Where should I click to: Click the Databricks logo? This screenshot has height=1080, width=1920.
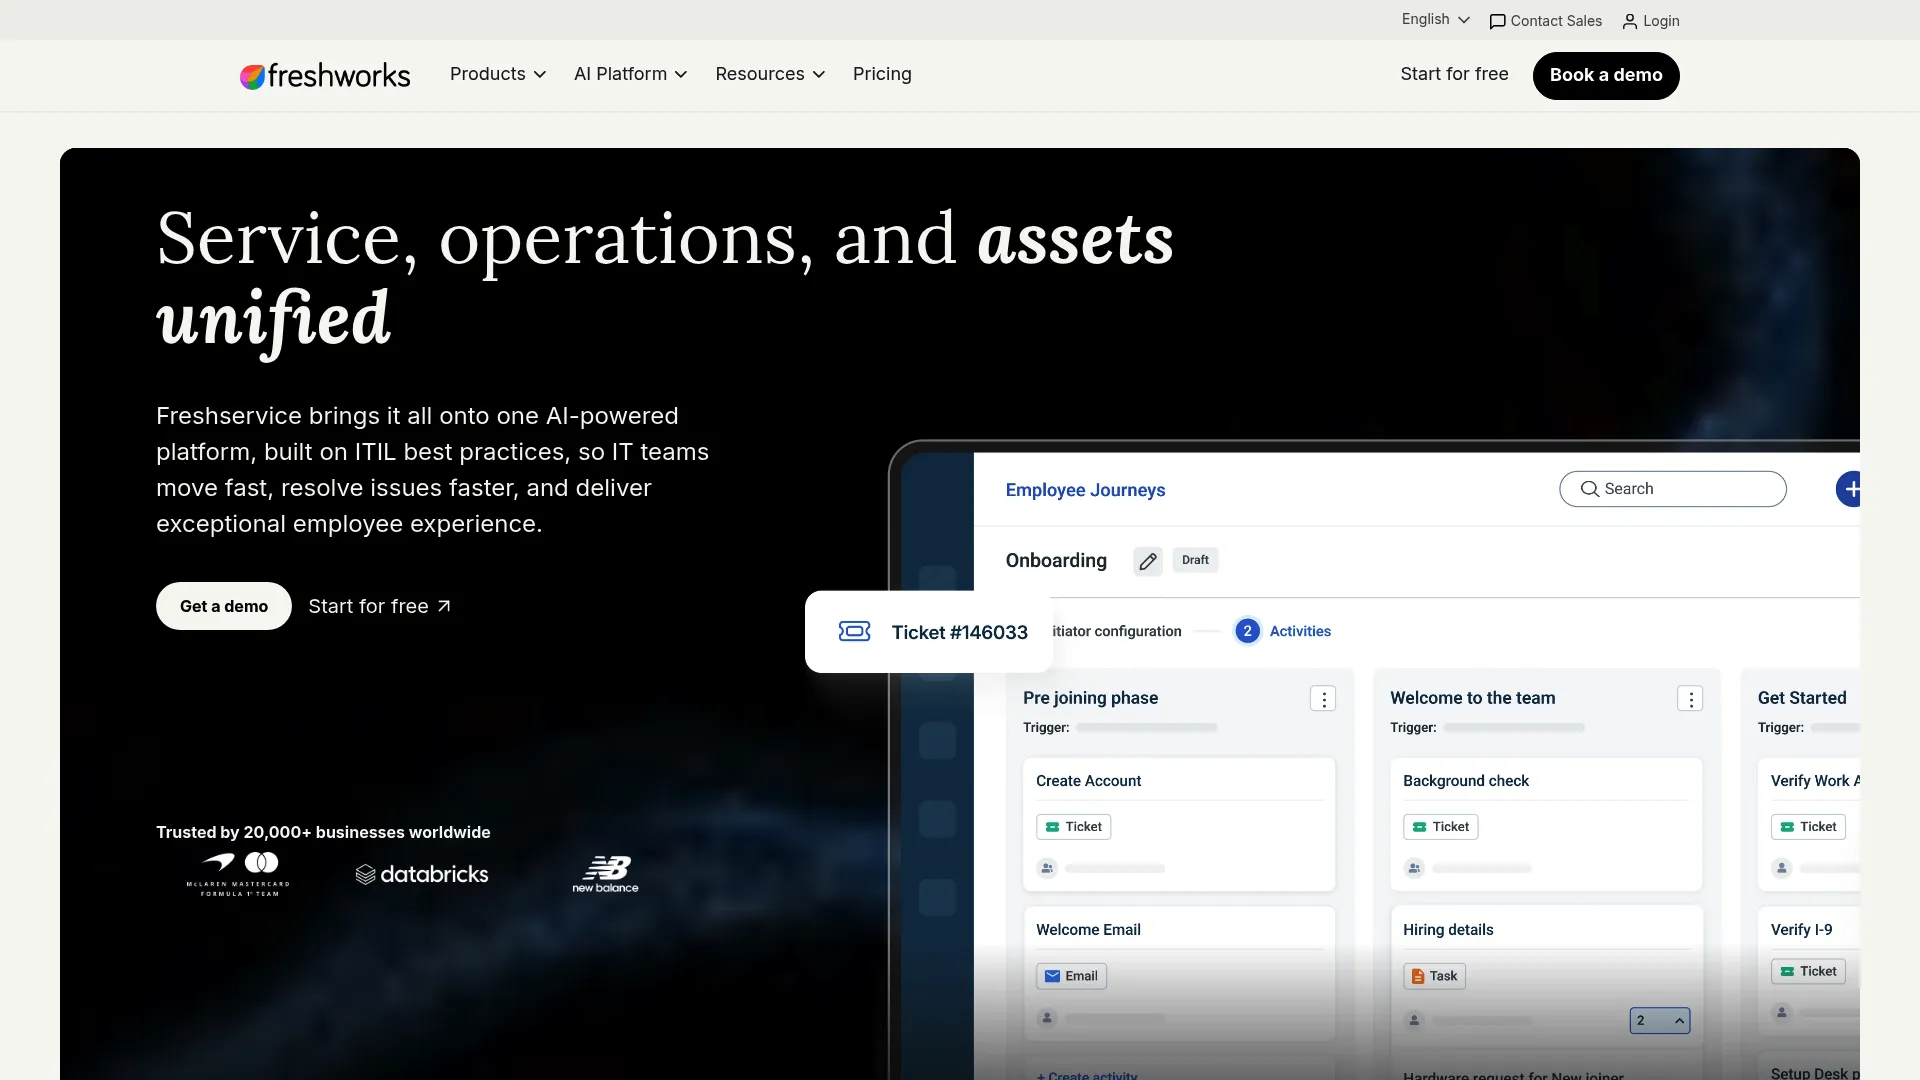[x=422, y=874]
